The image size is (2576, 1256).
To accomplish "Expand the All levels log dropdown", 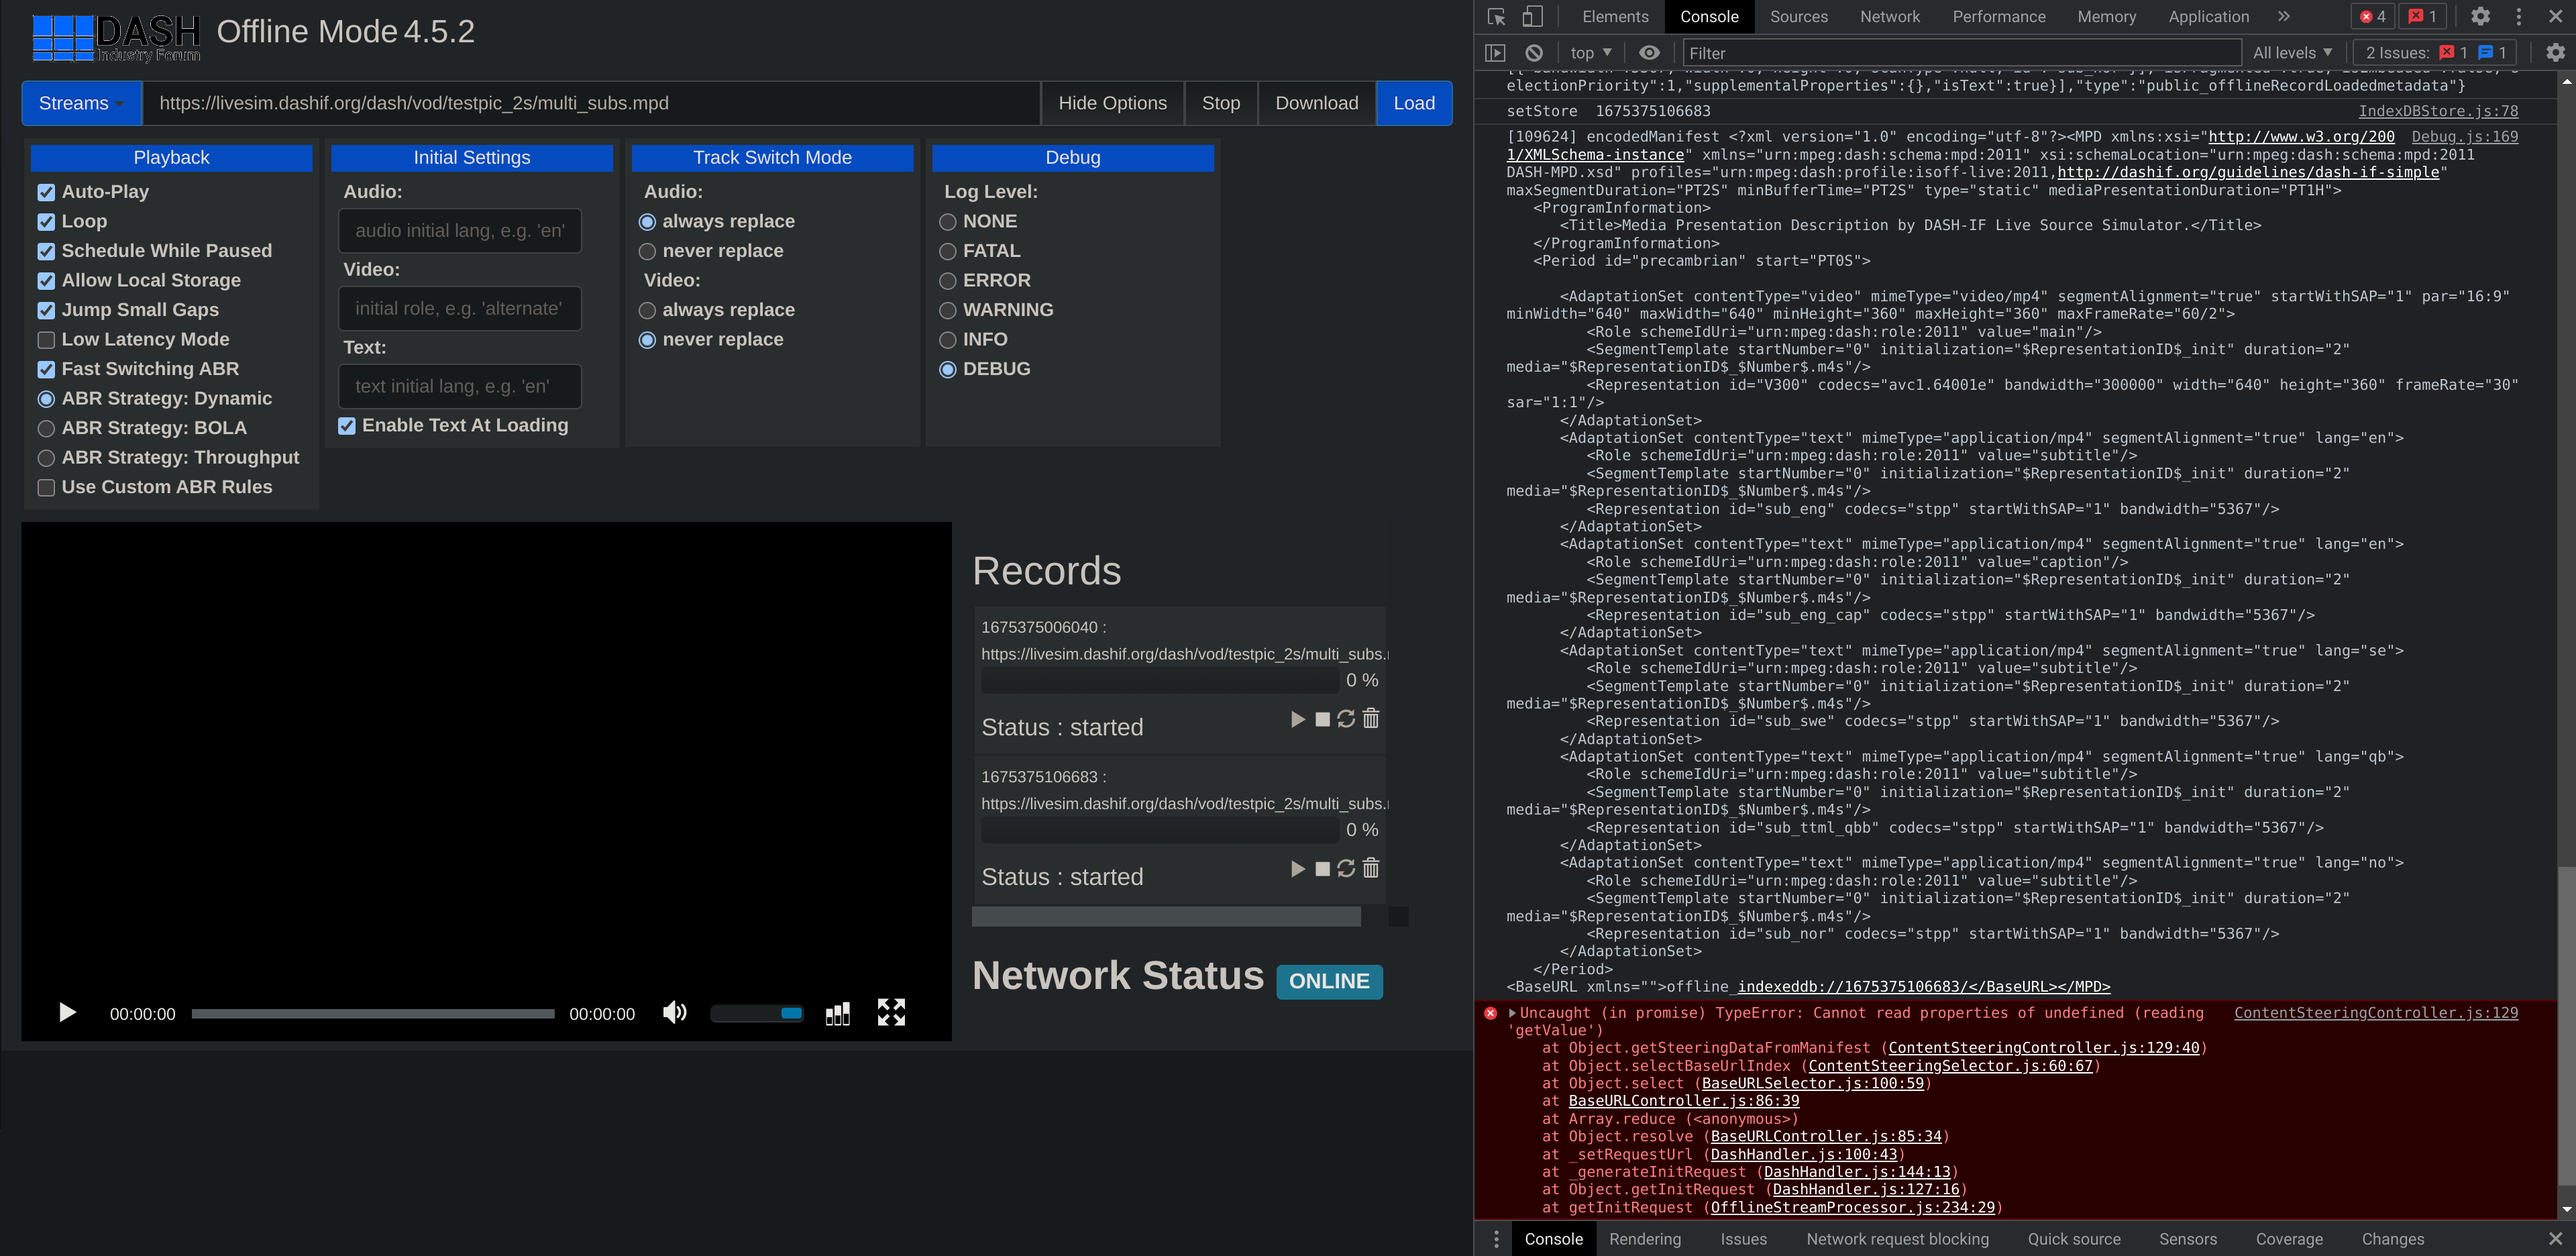I will tap(2292, 53).
